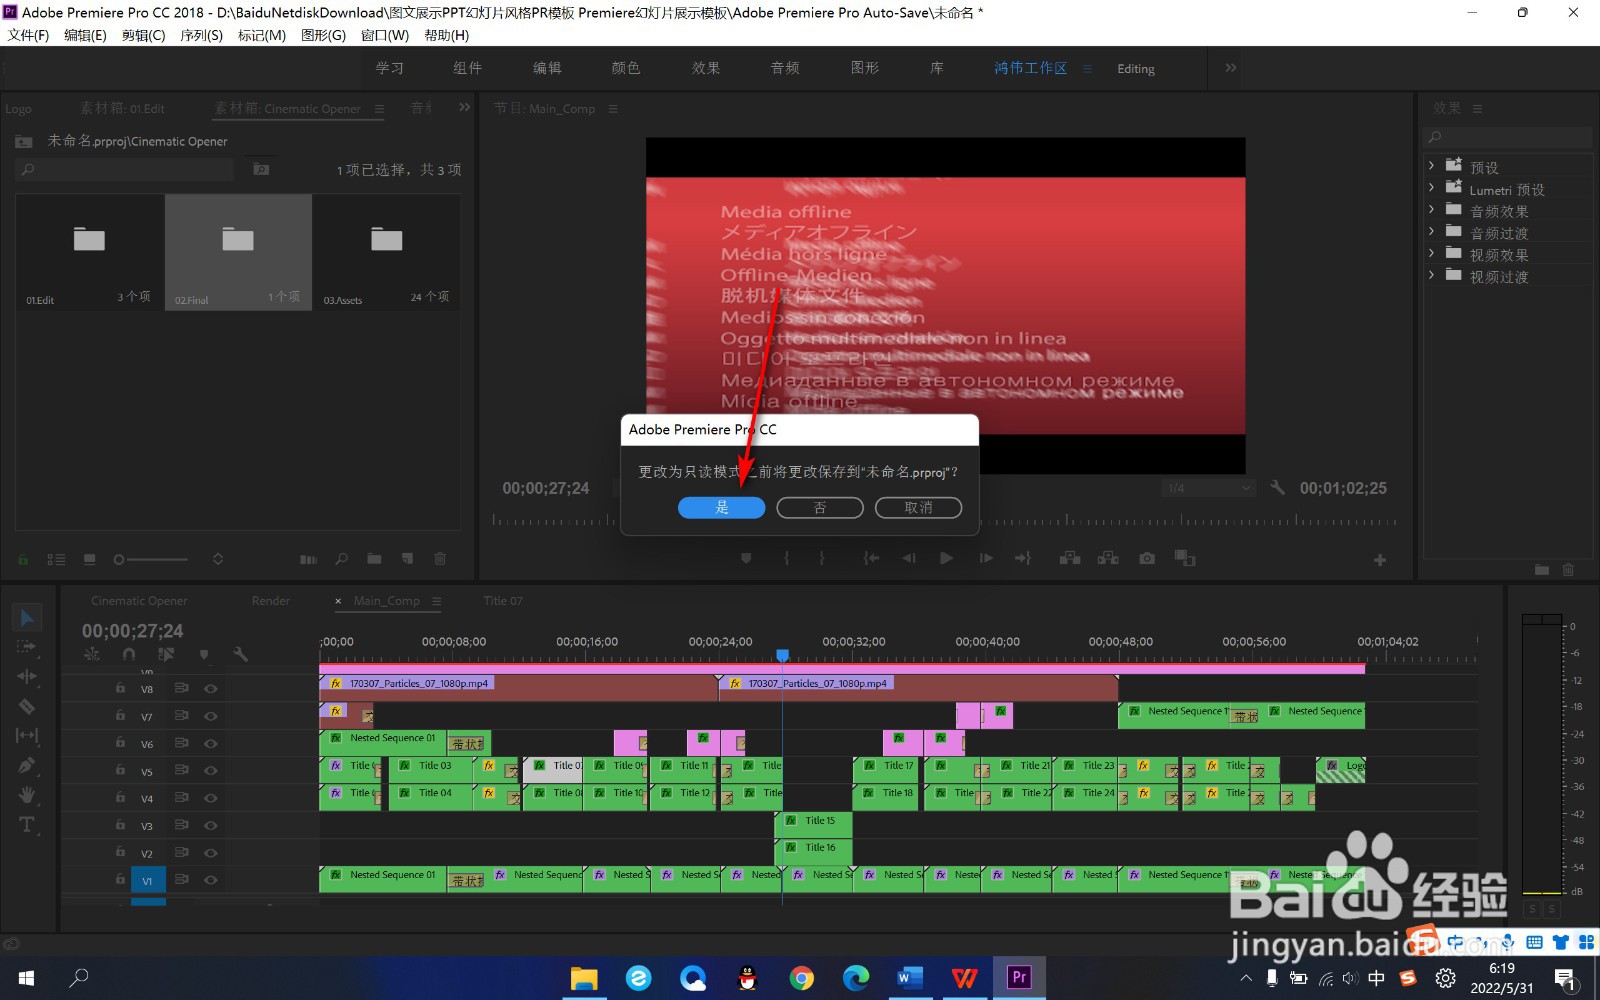Open timeline display settings wrench

(240, 654)
